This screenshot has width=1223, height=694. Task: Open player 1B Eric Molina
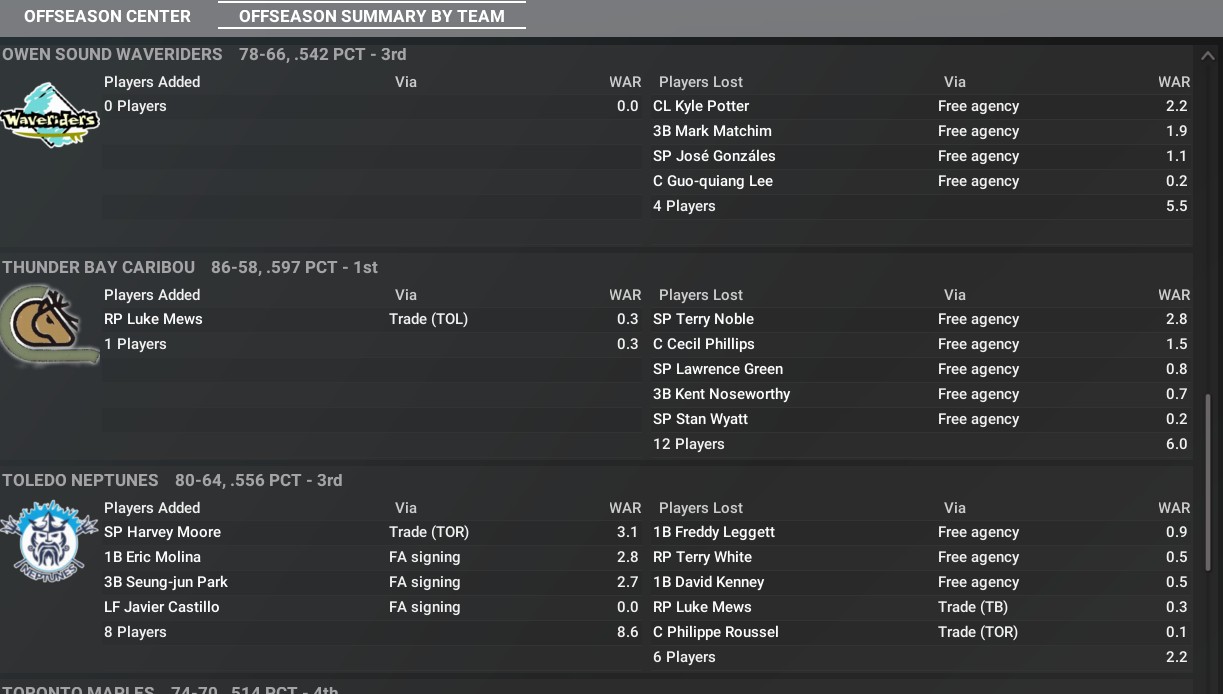pyautogui.click(x=152, y=557)
